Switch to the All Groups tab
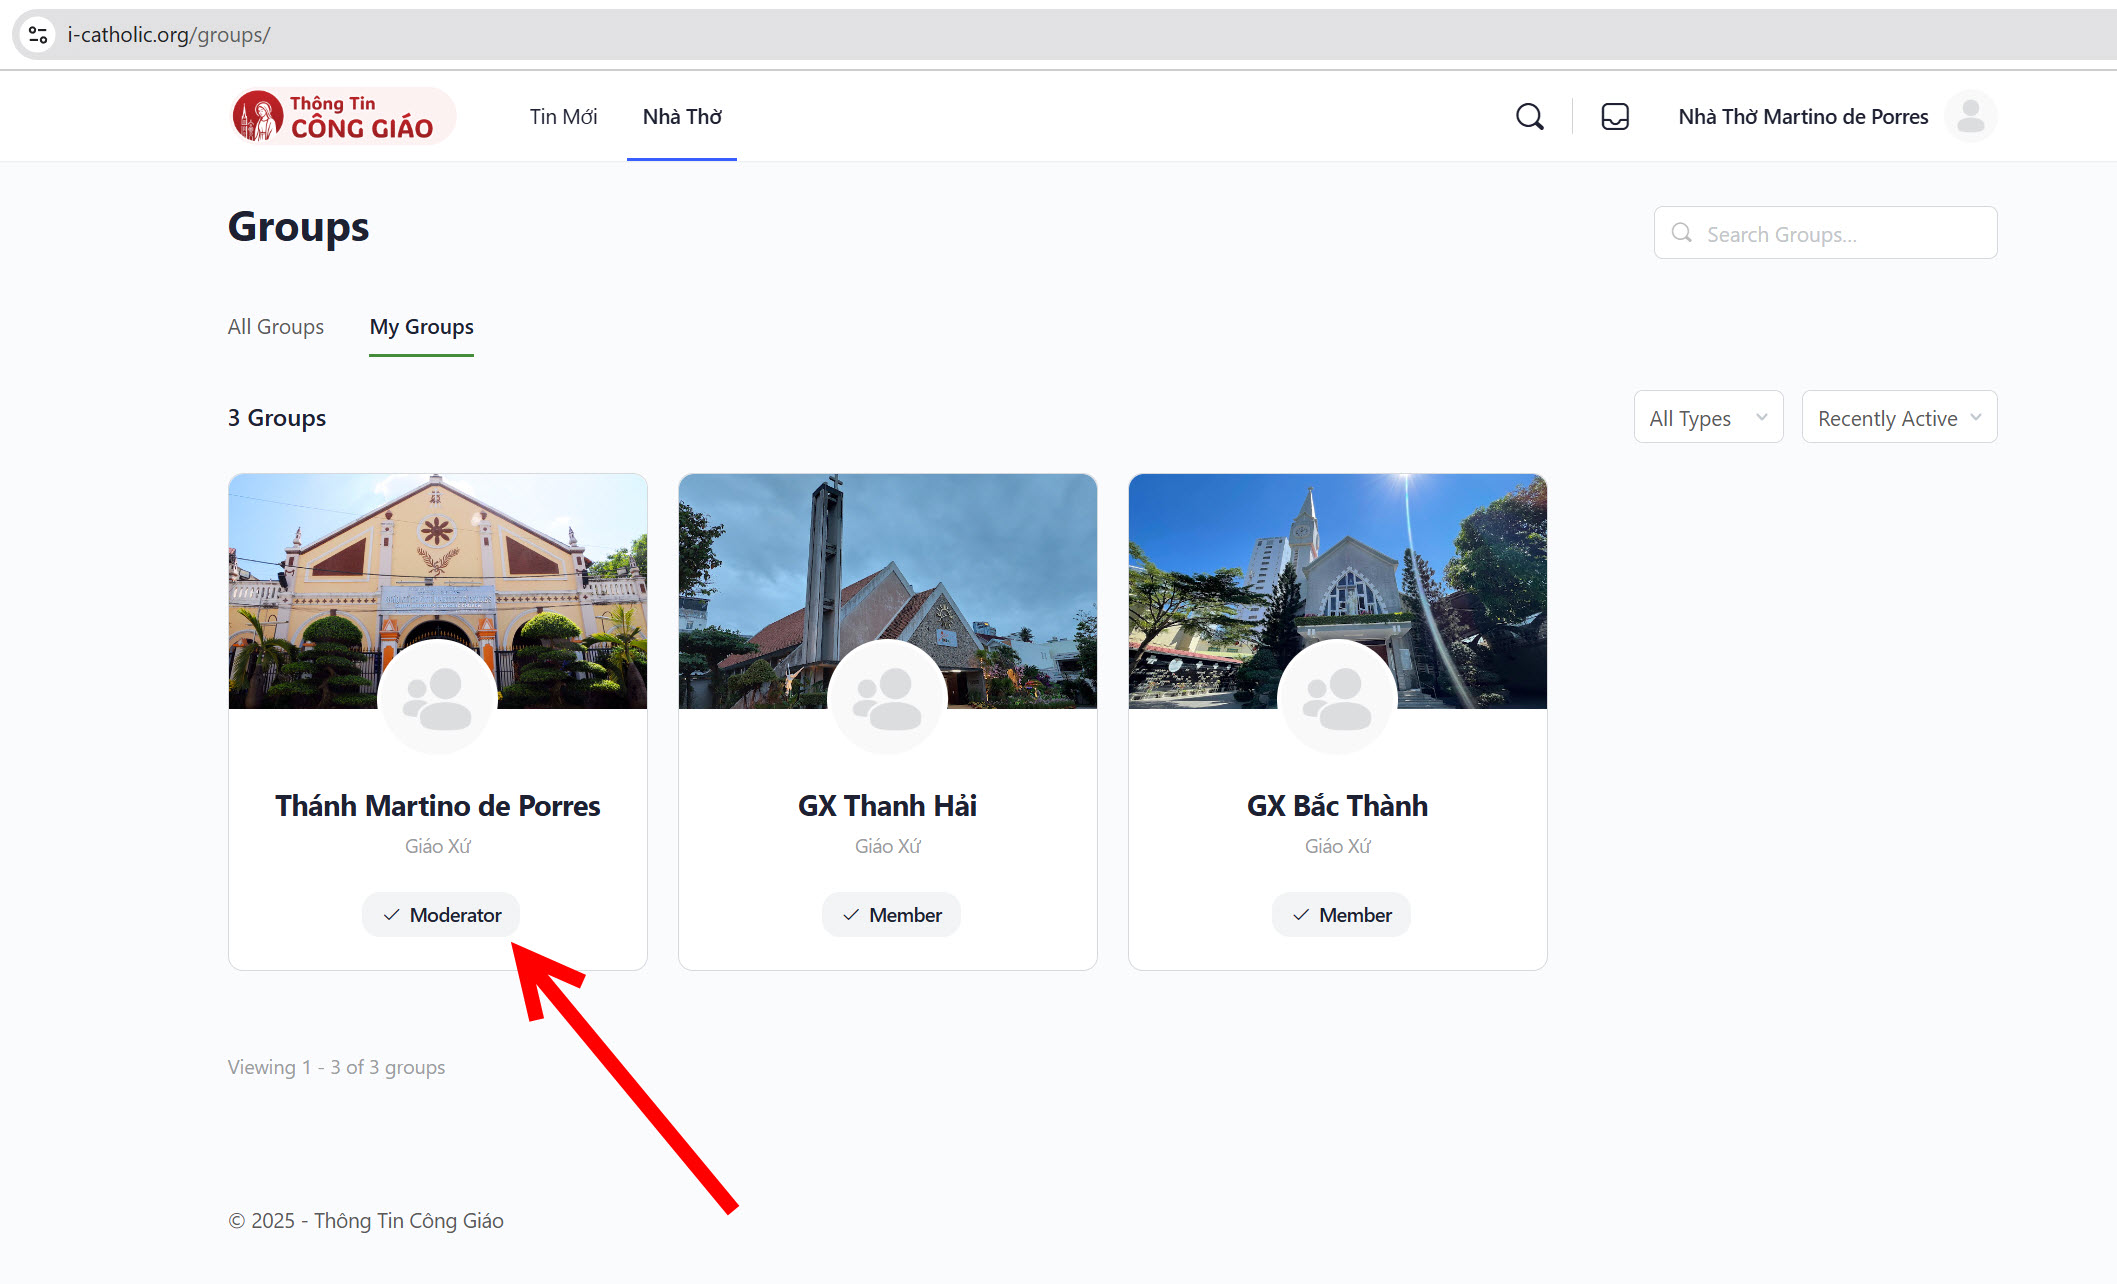This screenshot has height=1284, width=2117. [275, 327]
